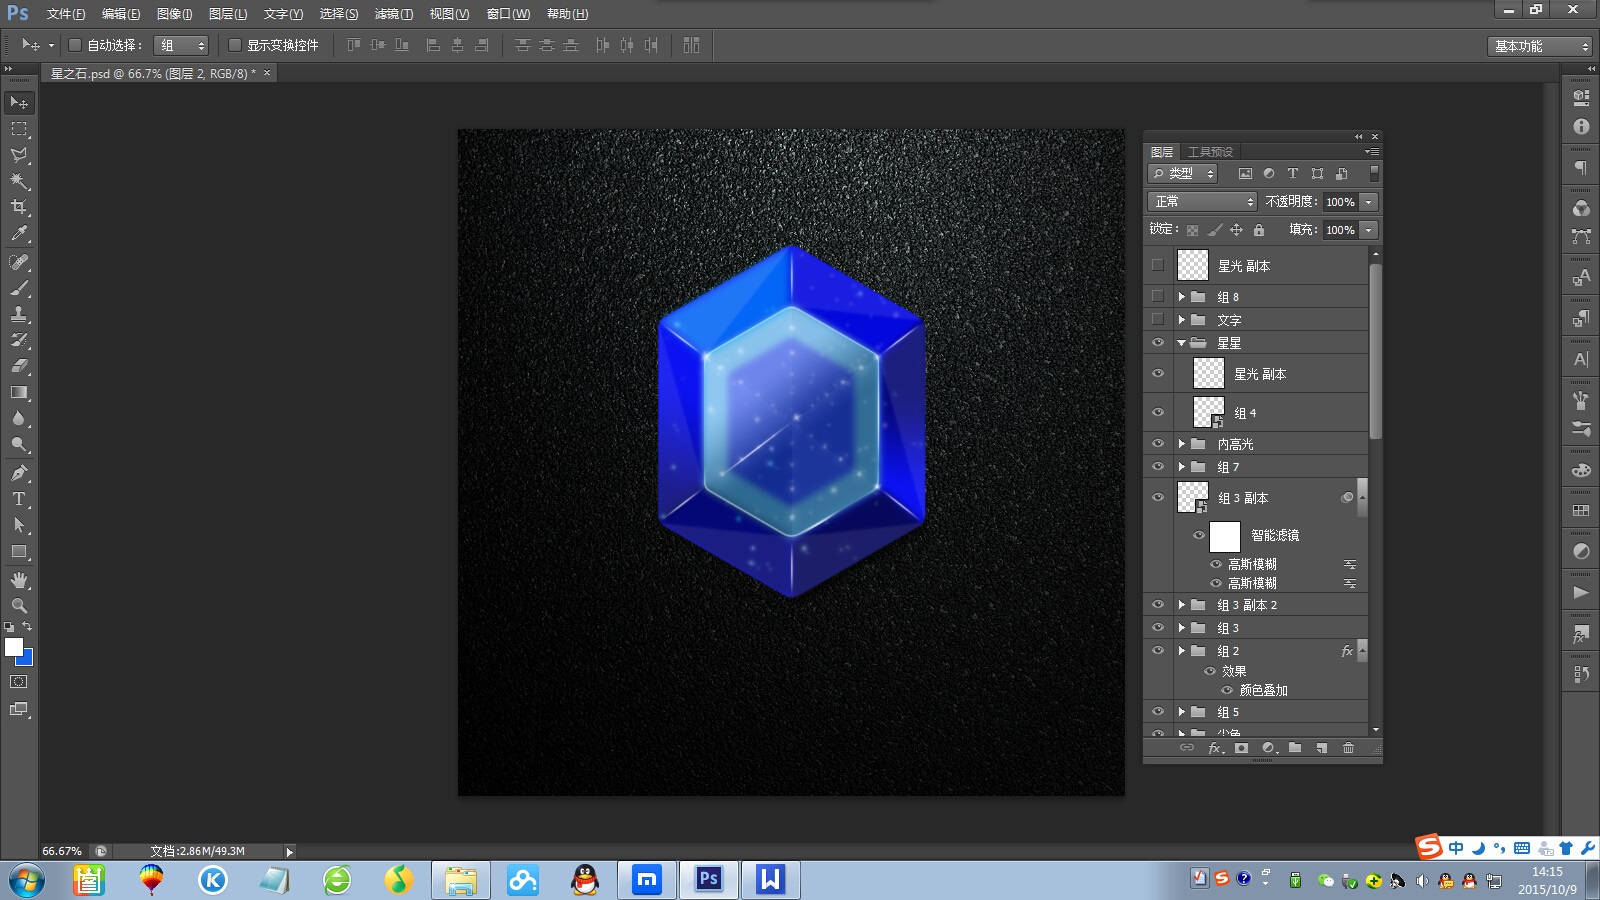Add a layer mask
This screenshot has height=900, width=1600.
pyautogui.click(x=1241, y=748)
